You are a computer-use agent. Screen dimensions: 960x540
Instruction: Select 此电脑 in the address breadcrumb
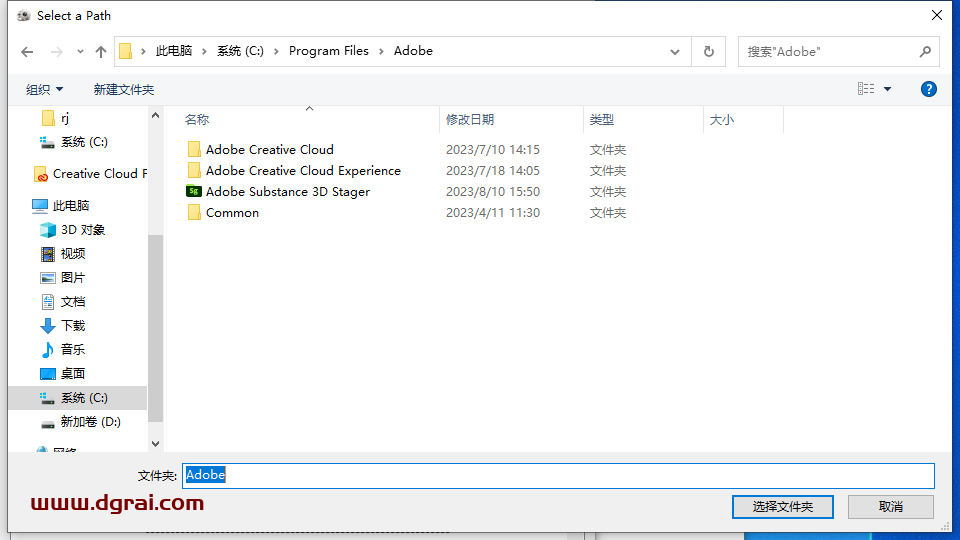point(174,51)
